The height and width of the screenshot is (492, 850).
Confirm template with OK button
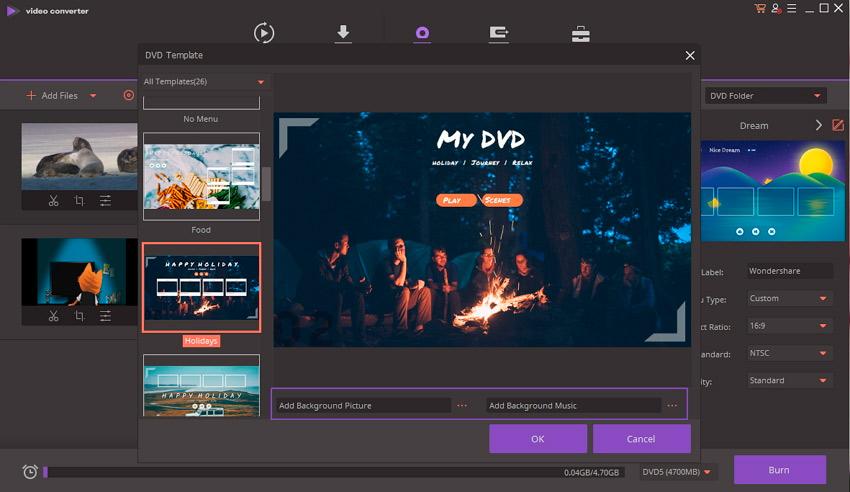537,439
